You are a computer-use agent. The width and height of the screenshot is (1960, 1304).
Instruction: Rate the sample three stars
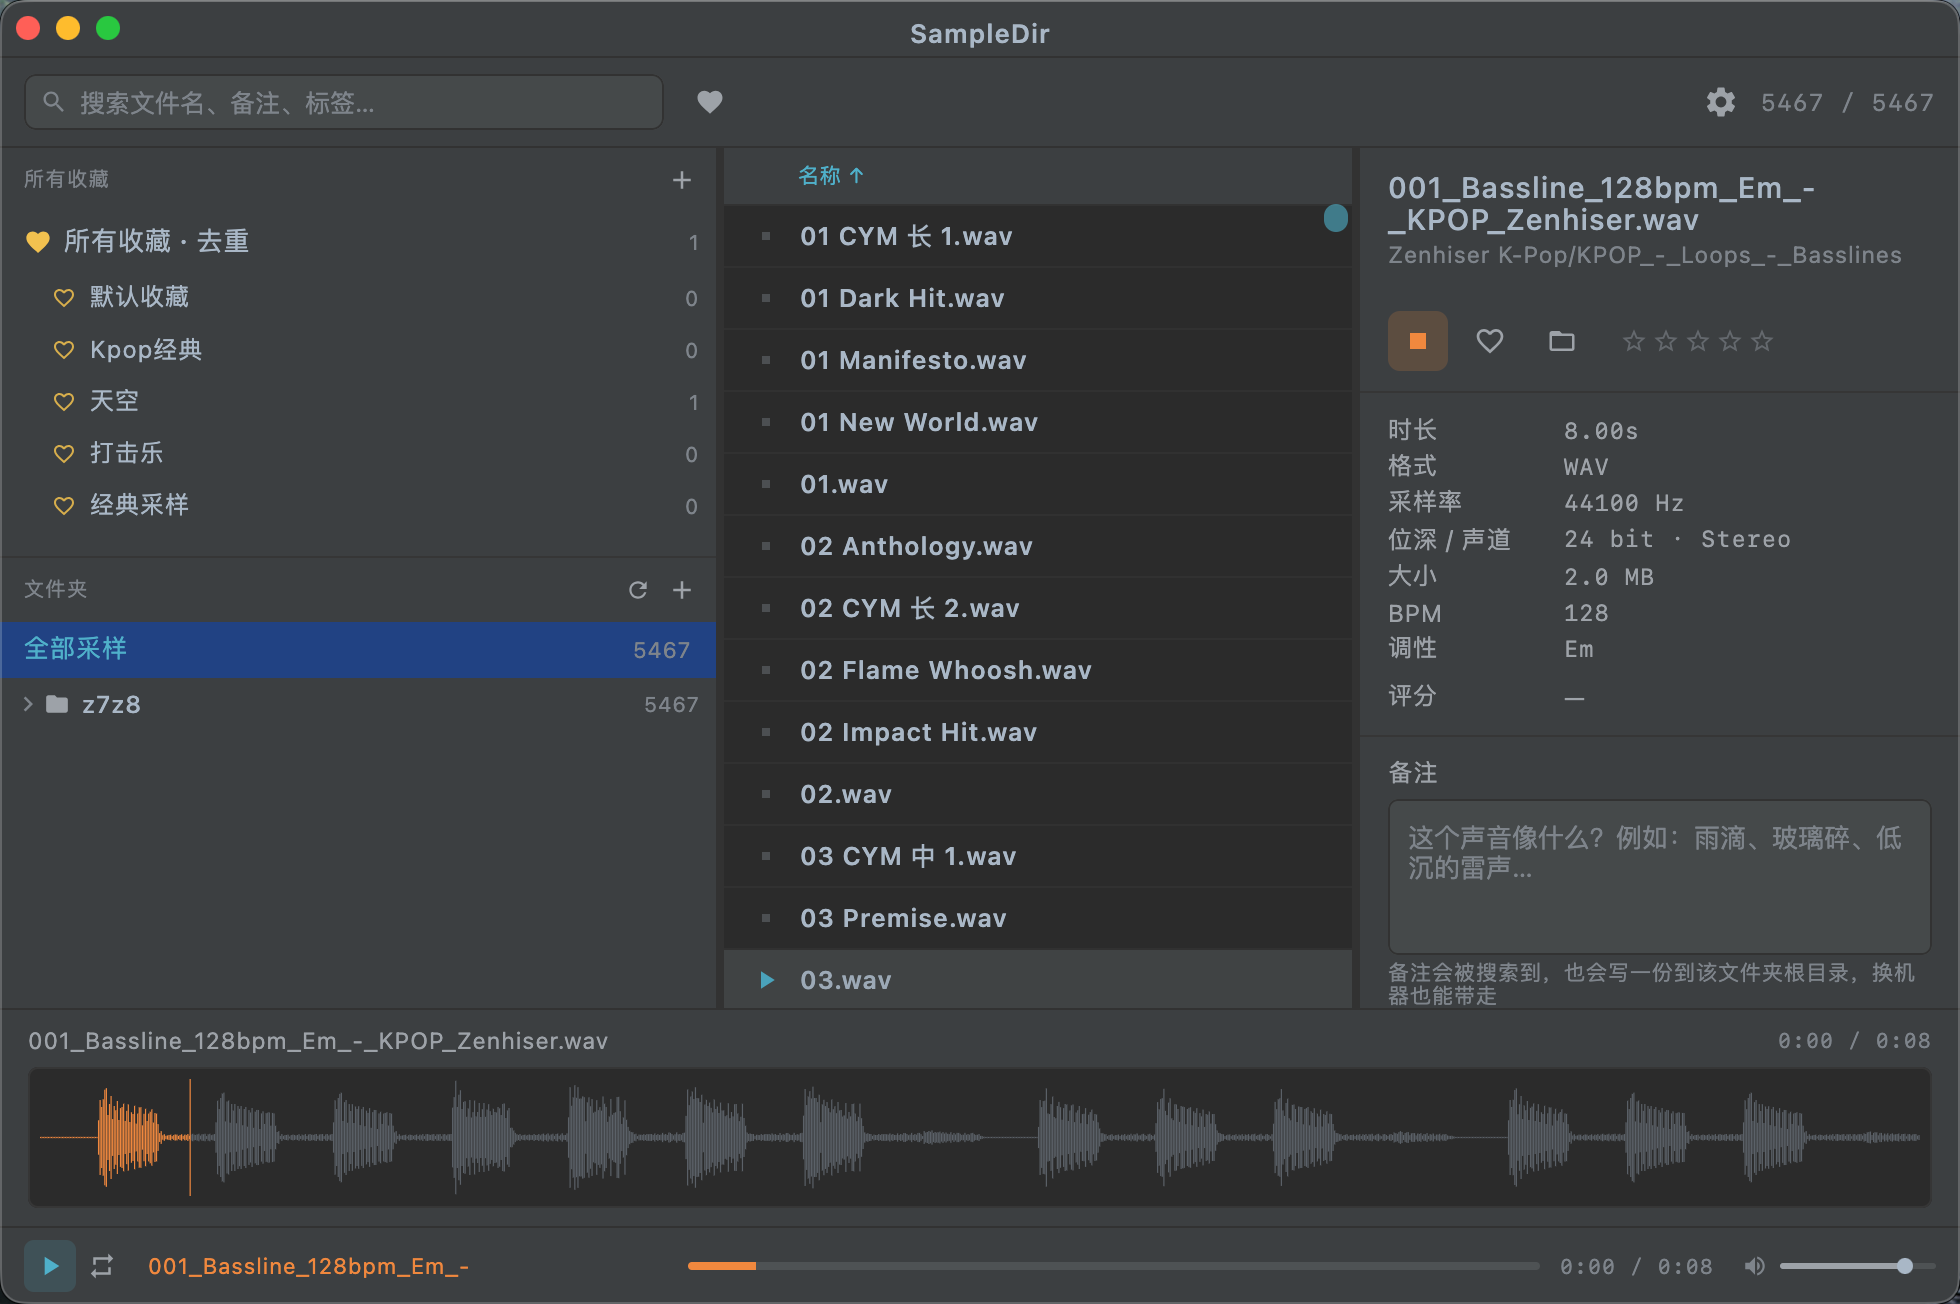pyautogui.click(x=1697, y=341)
